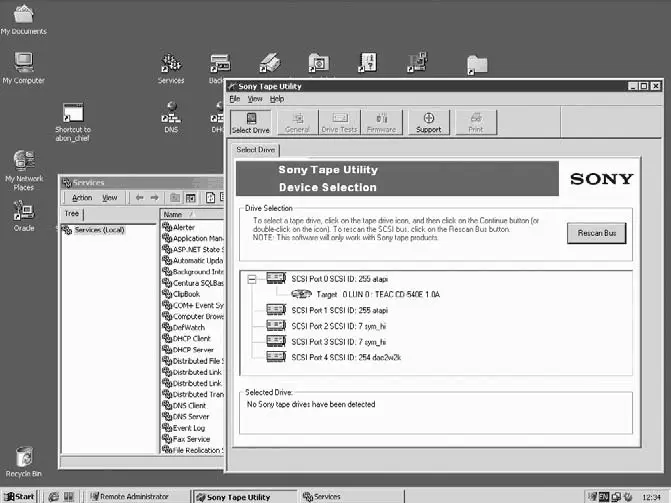671x503 pixels.
Task: Click the Drive Tests toolbar button
Action: click(339, 123)
